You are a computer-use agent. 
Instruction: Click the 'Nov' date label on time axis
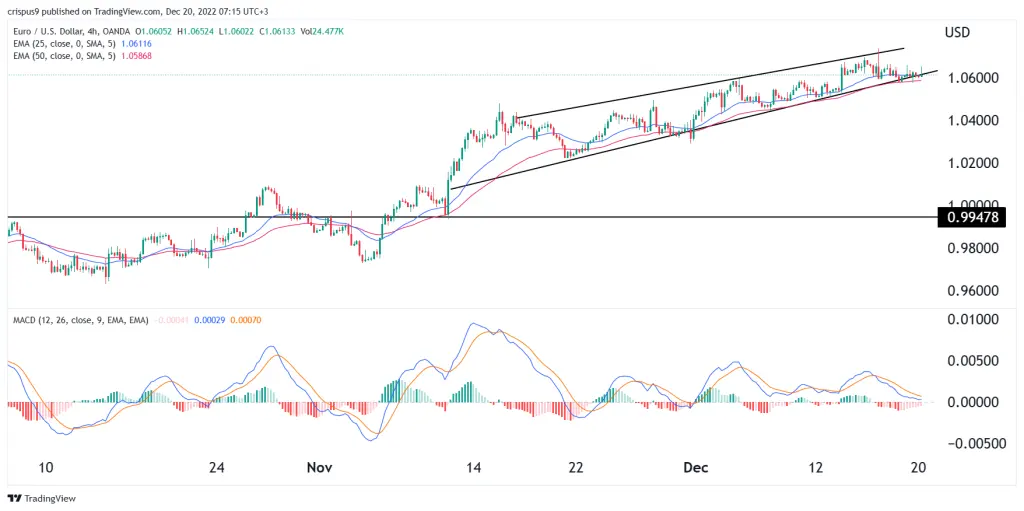319,468
